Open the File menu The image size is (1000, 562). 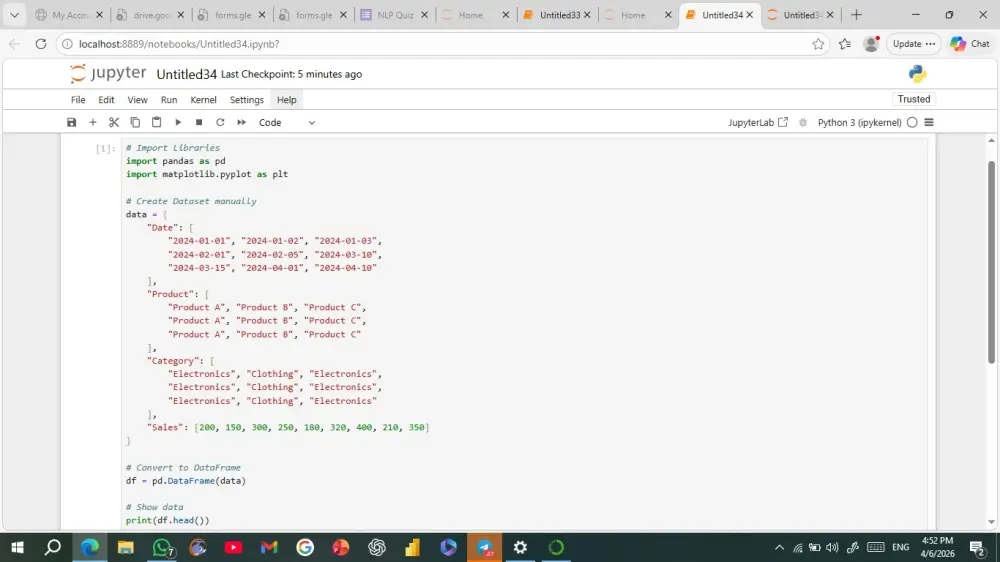click(78, 100)
